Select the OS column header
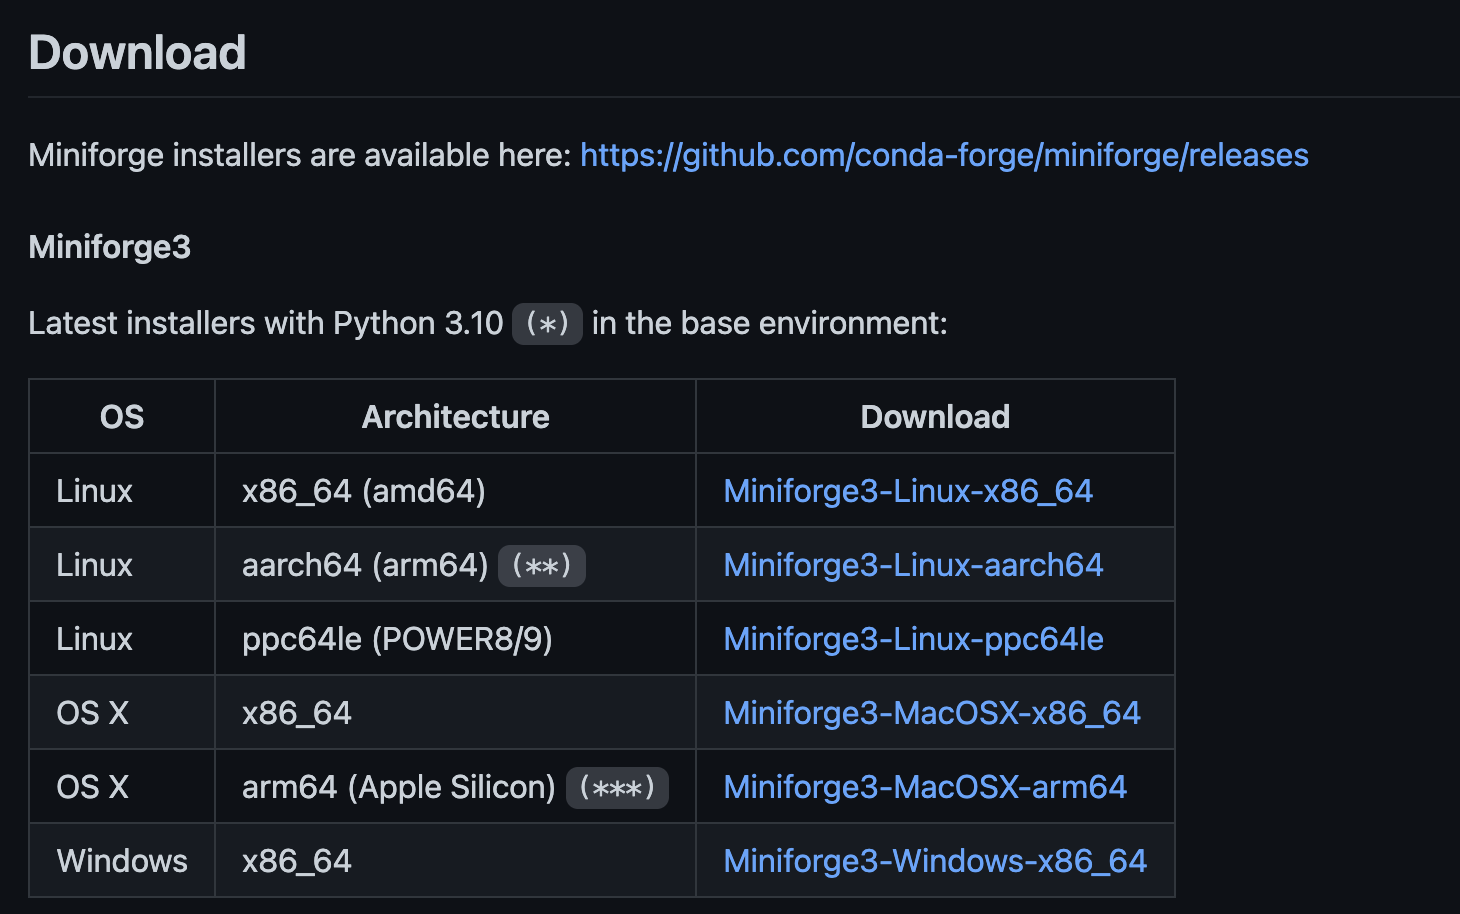1460x914 pixels. coord(122,417)
